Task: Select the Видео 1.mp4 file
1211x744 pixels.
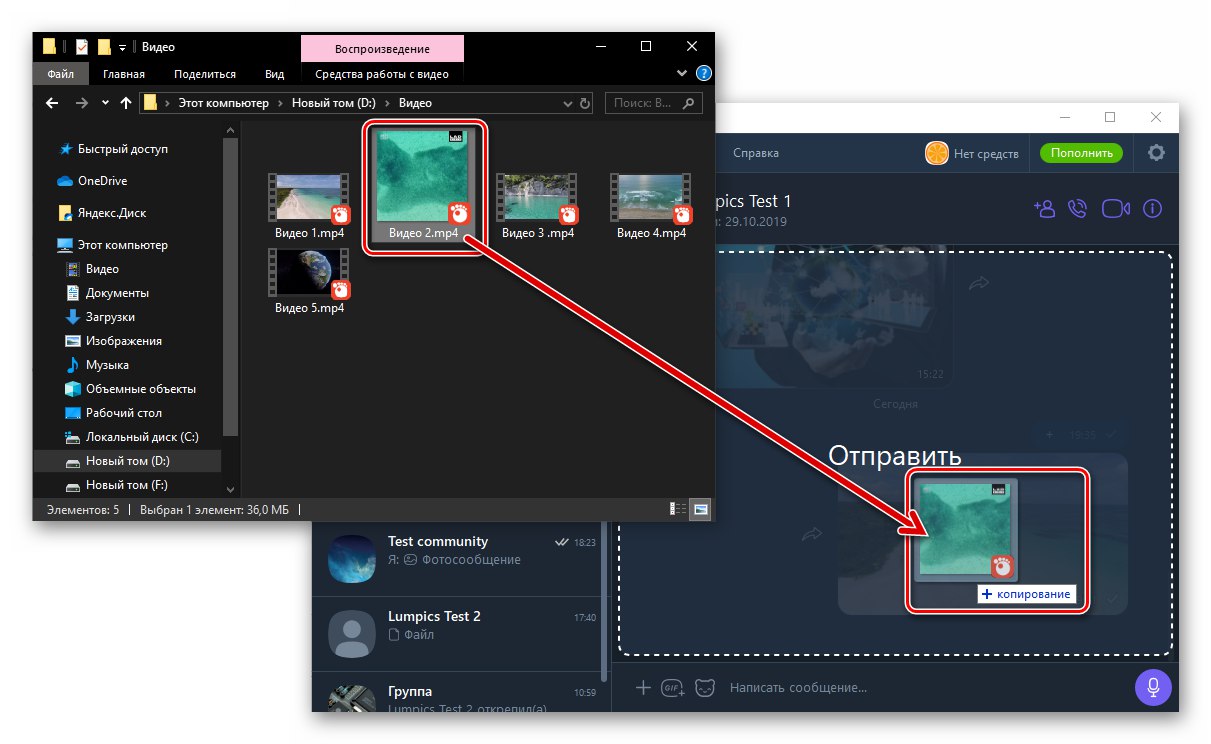Action: (309, 206)
